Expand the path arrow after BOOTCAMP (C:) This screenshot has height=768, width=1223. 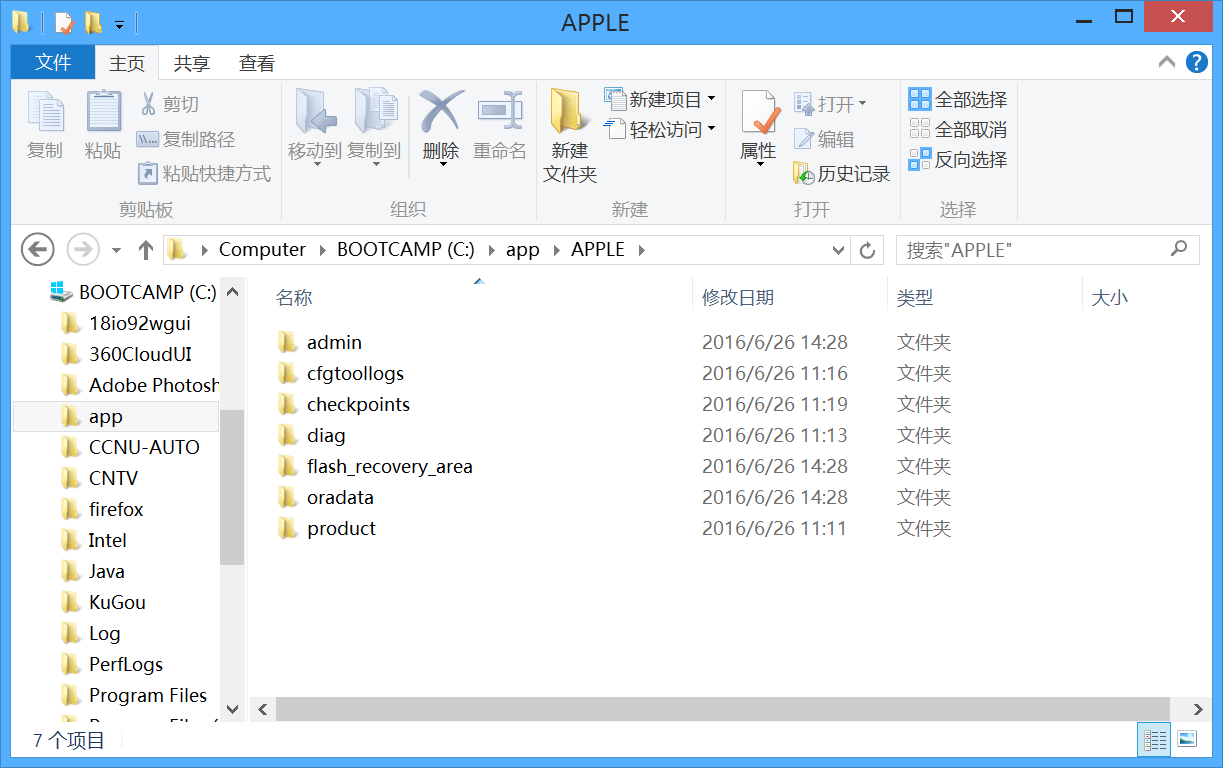[491, 250]
